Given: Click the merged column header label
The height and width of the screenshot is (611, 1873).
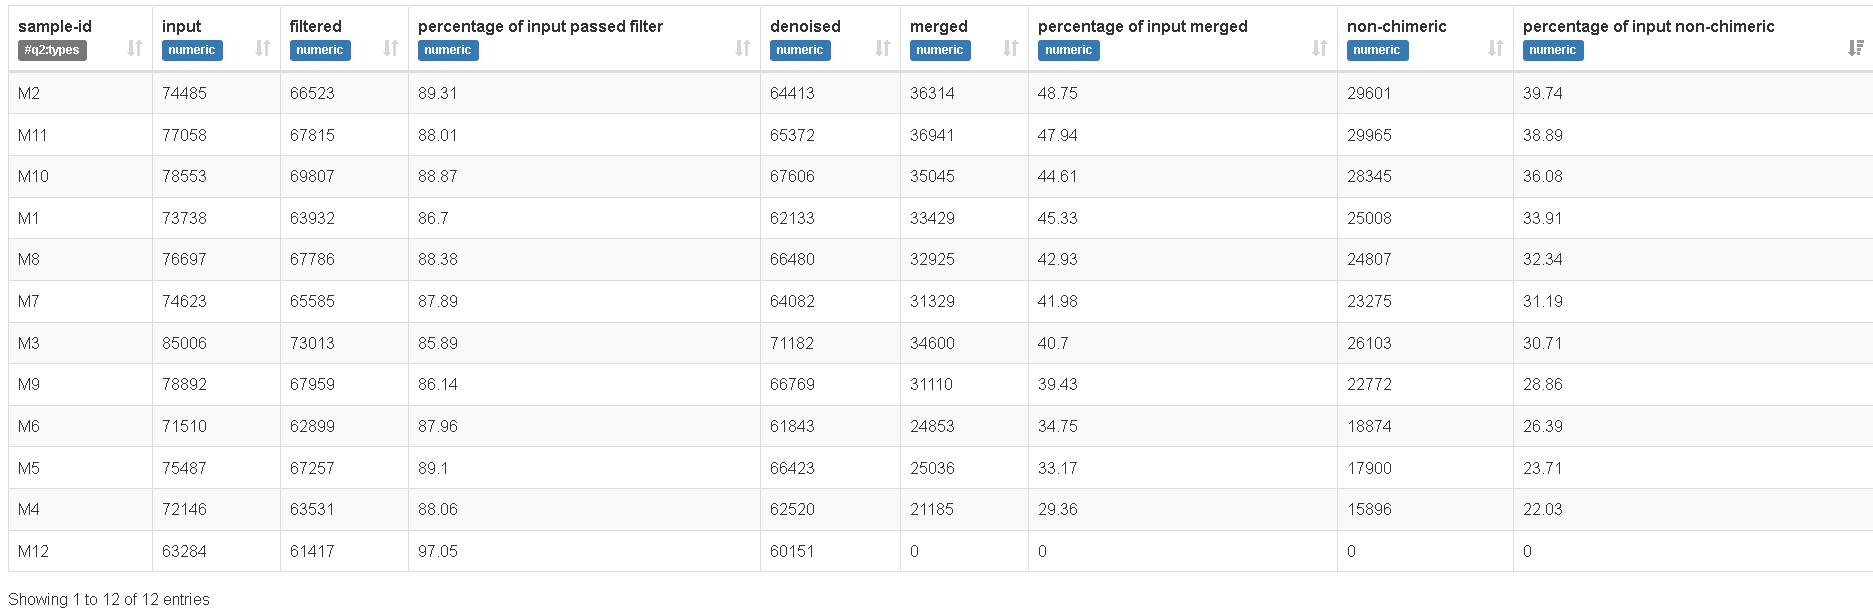Looking at the screenshot, I should tap(938, 26).
